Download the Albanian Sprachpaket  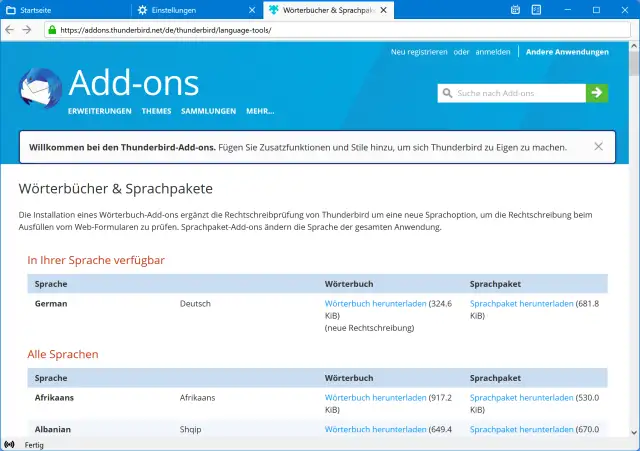pyautogui.click(x=522, y=429)
